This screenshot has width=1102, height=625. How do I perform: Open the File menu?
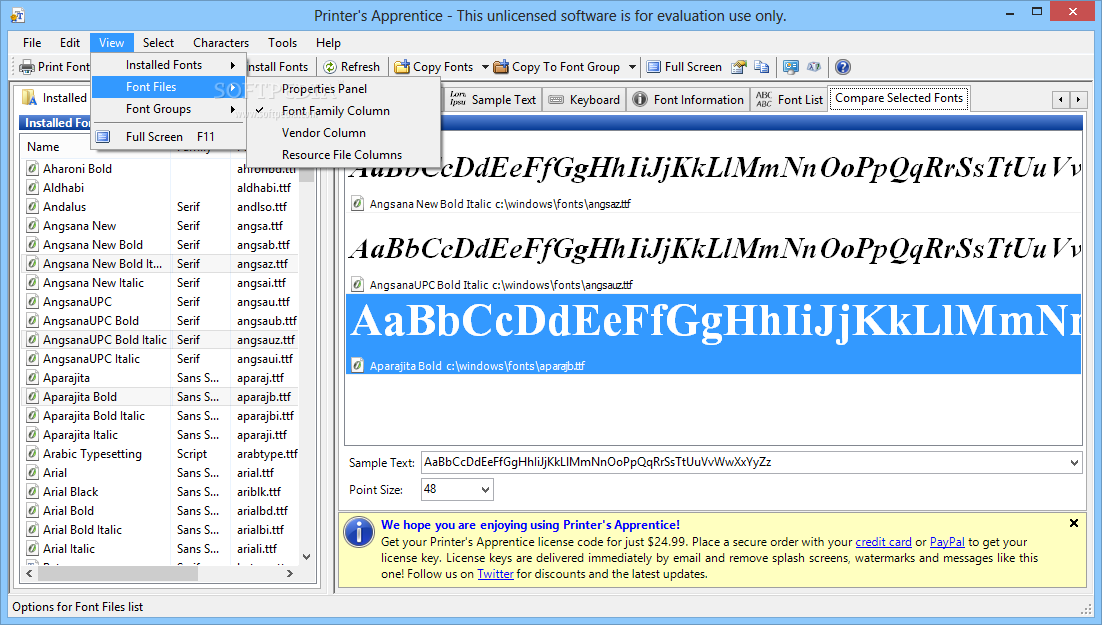[x=32, y=43]
